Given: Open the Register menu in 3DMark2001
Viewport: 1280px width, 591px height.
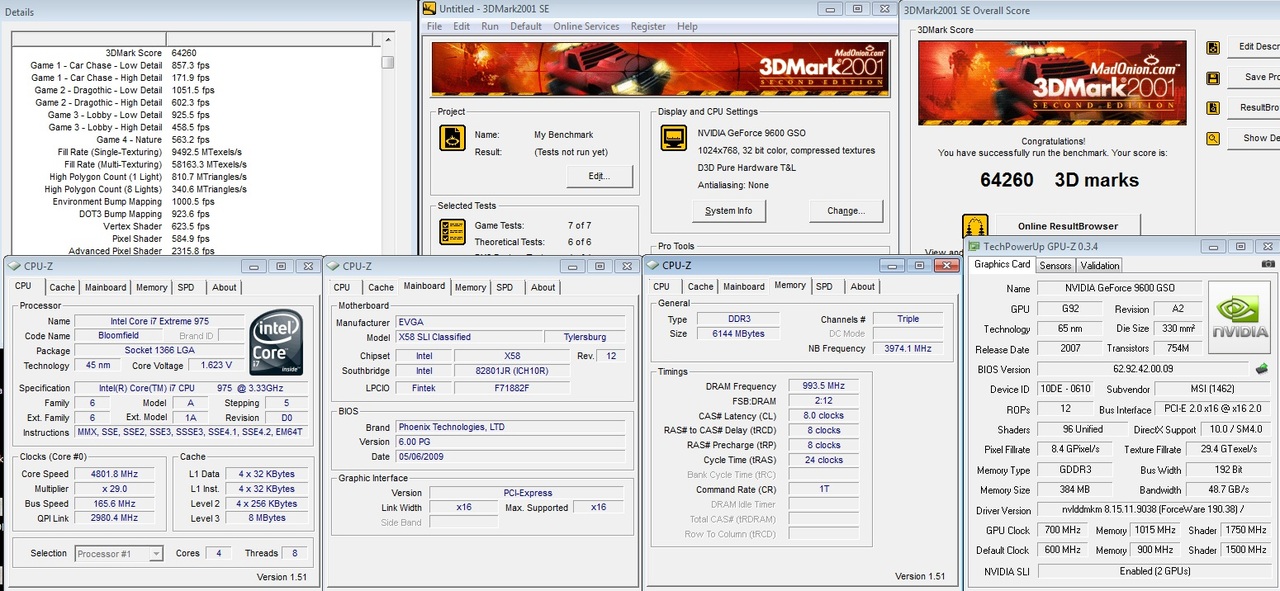Looking at the screenshot, I should [x=648, y=27].
